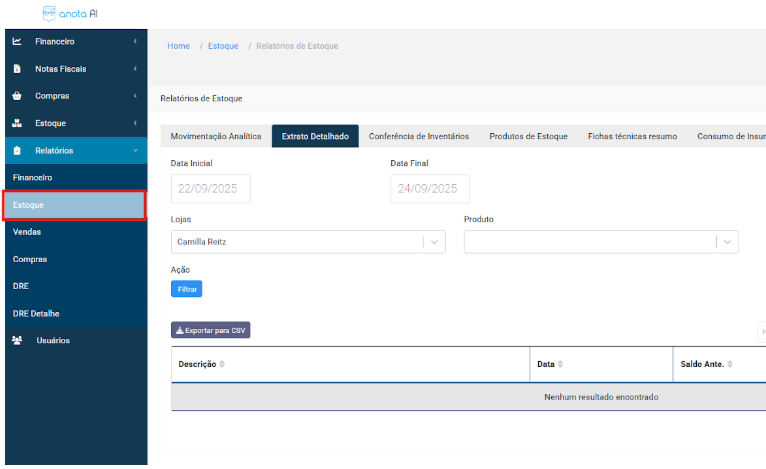Click the Relatórios clipboard icon
The height and width of the screenshot is (469, 766).
[17, 151]
